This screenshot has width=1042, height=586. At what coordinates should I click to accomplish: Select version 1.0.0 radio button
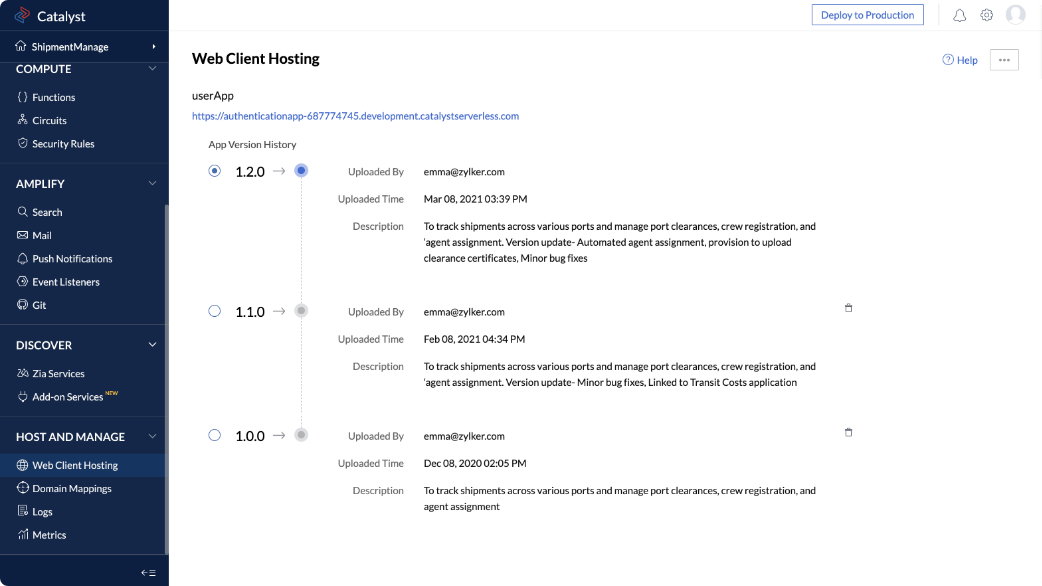point(215,435)
